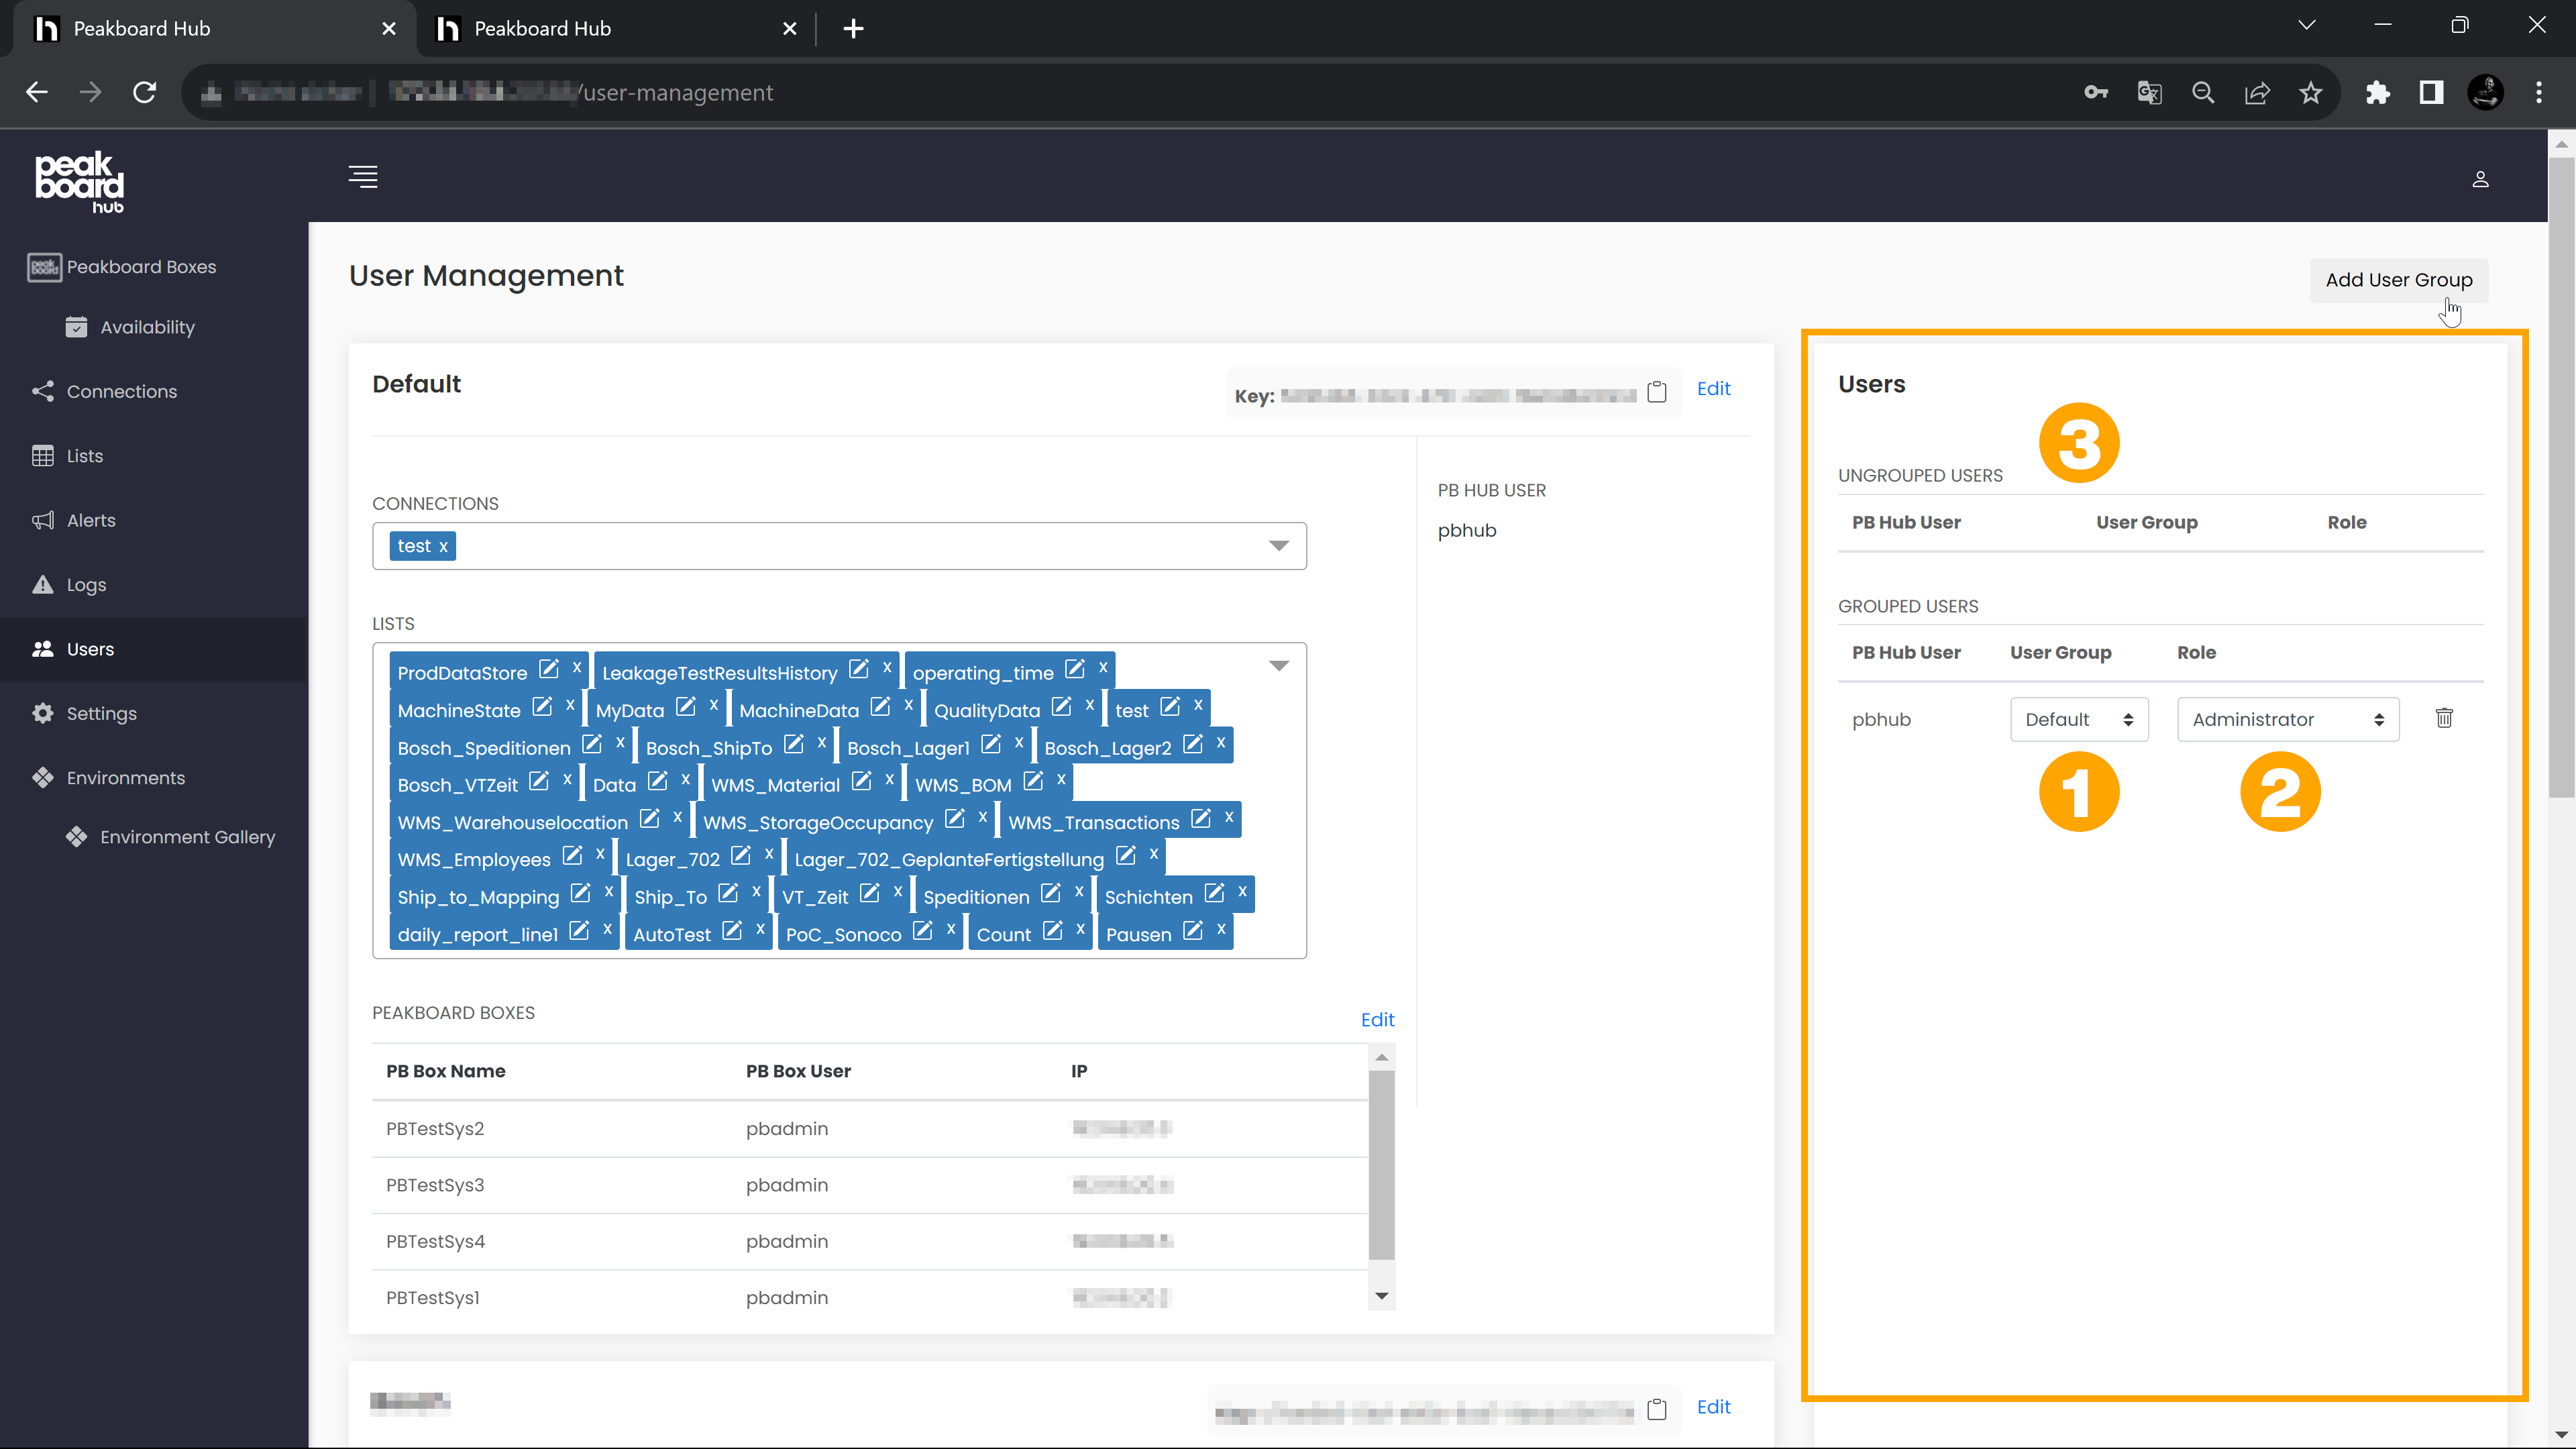Click the Availability menu item
The image size is (2576, 1449).
click(149, 325)
